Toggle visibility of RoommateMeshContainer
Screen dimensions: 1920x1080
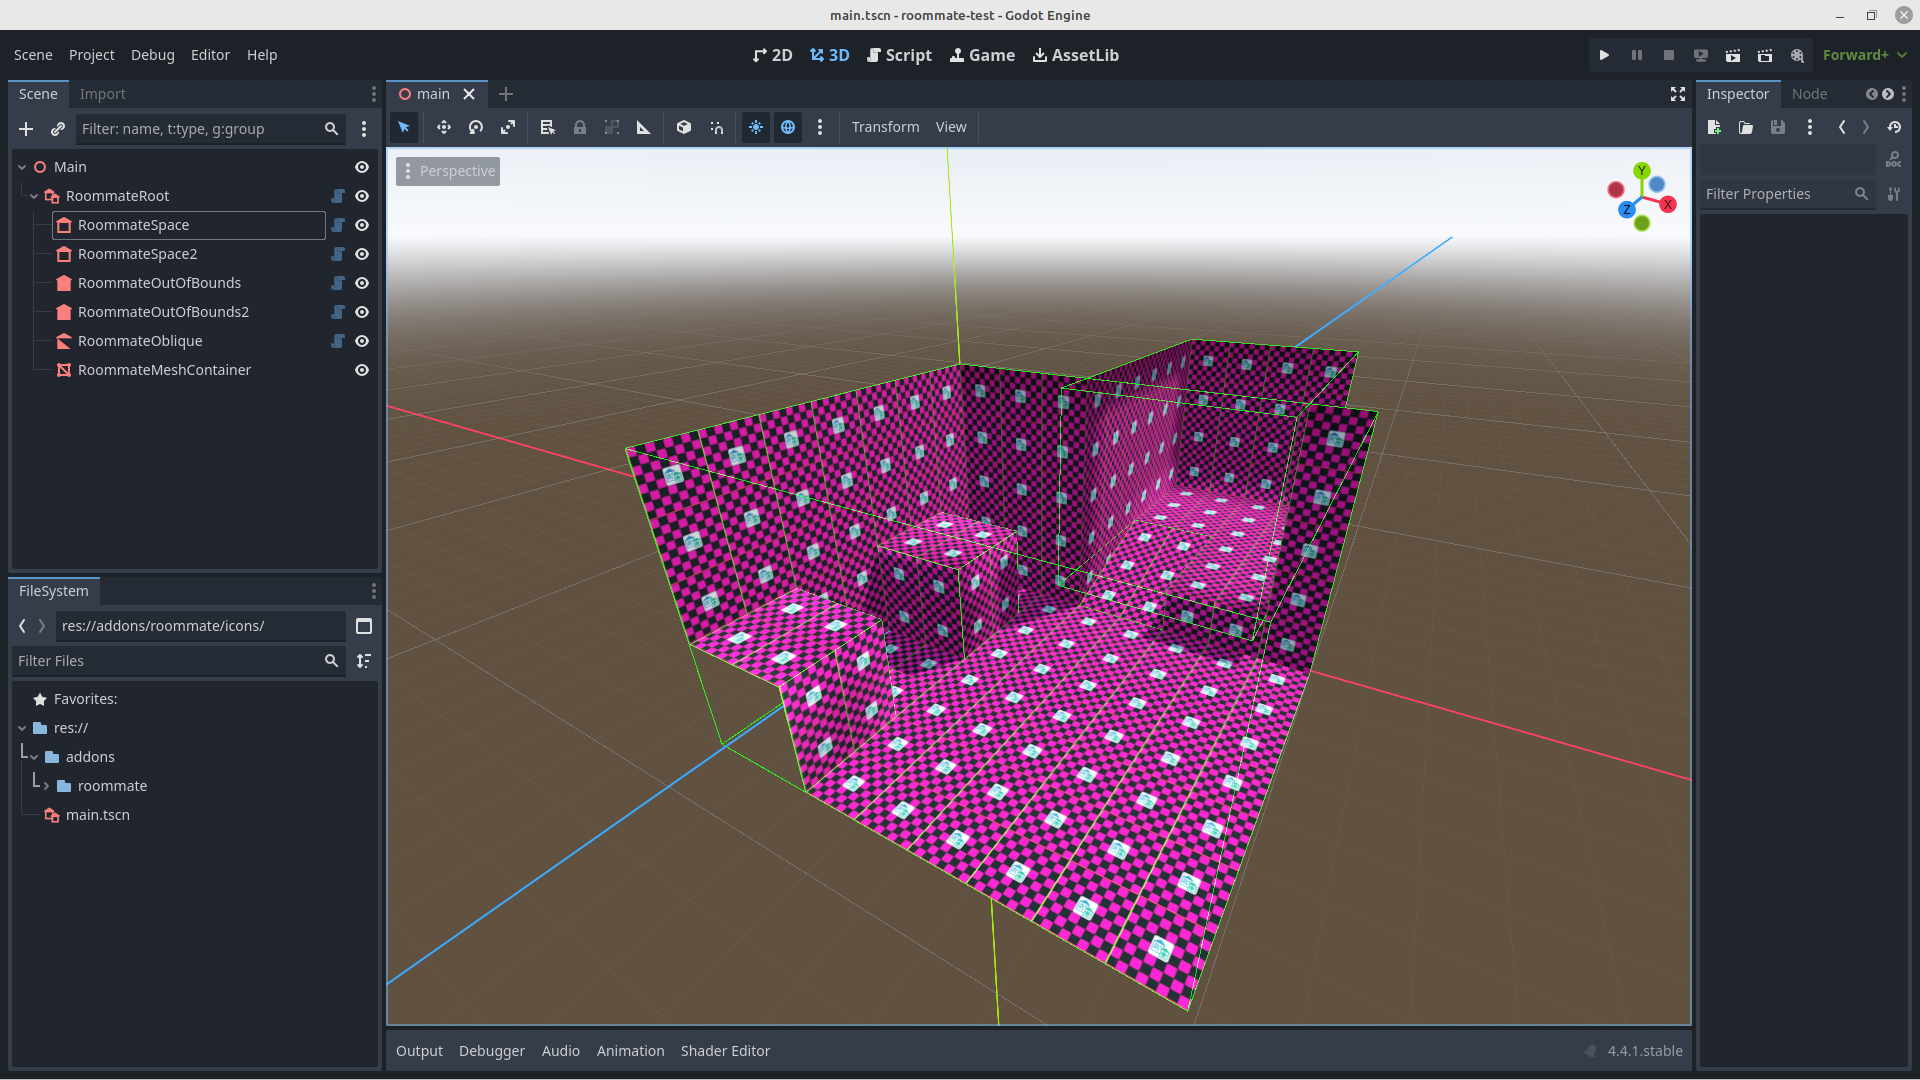click(362, 370)
